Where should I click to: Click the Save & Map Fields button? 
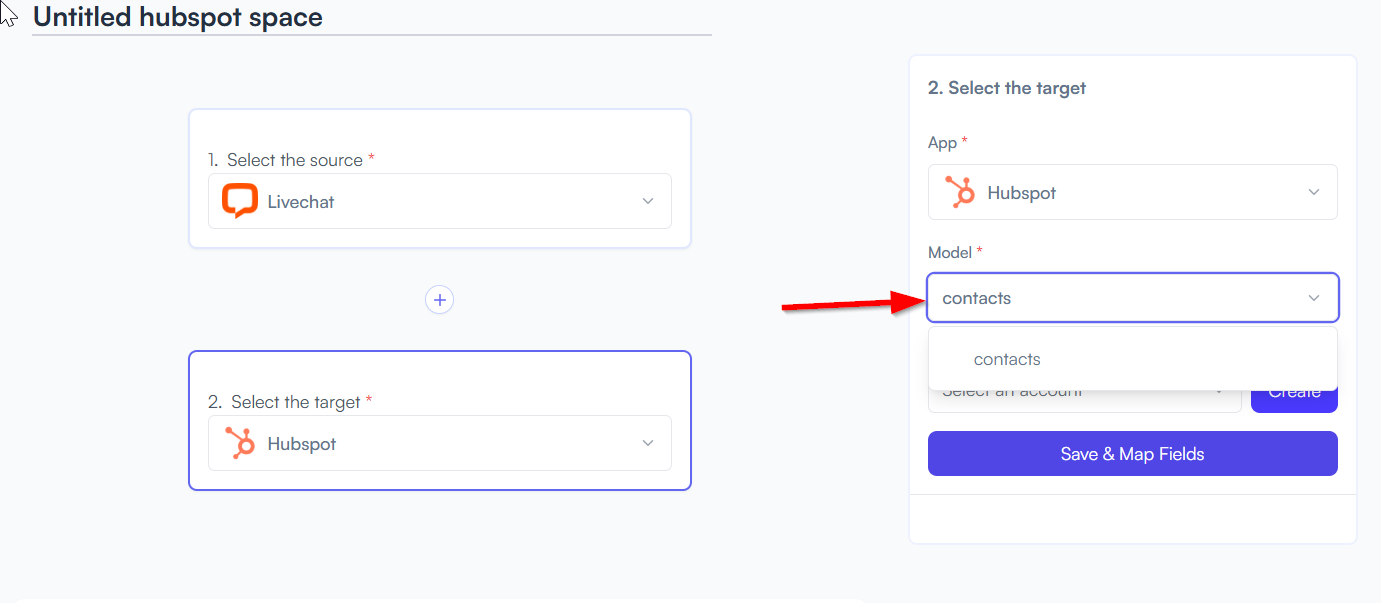[x=1133, y=454]
